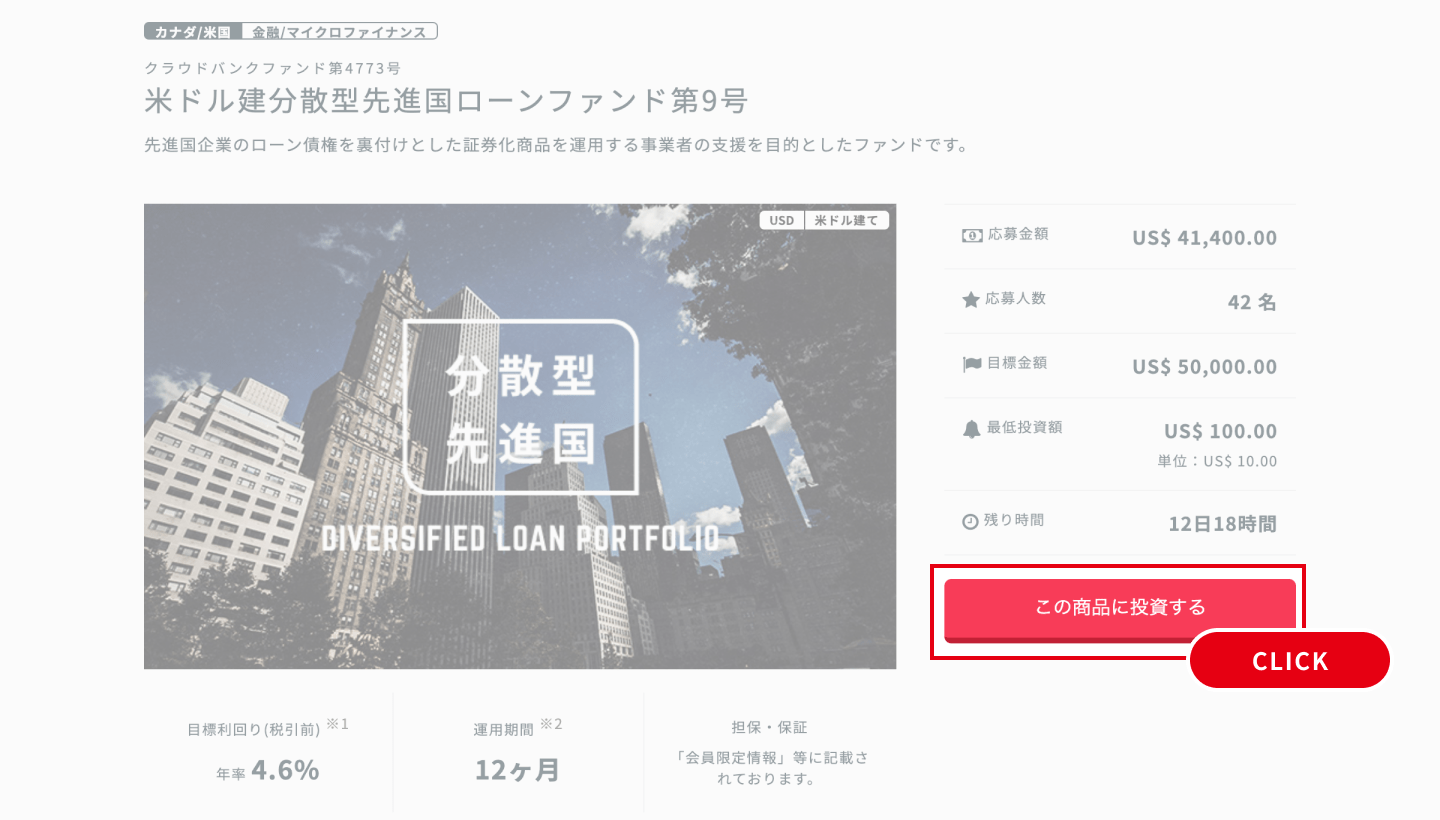Image resolution: width=1440 pixels, height=820 pixels.
Task: Click the この商品に投資する button
Action: coord(1120,609)
